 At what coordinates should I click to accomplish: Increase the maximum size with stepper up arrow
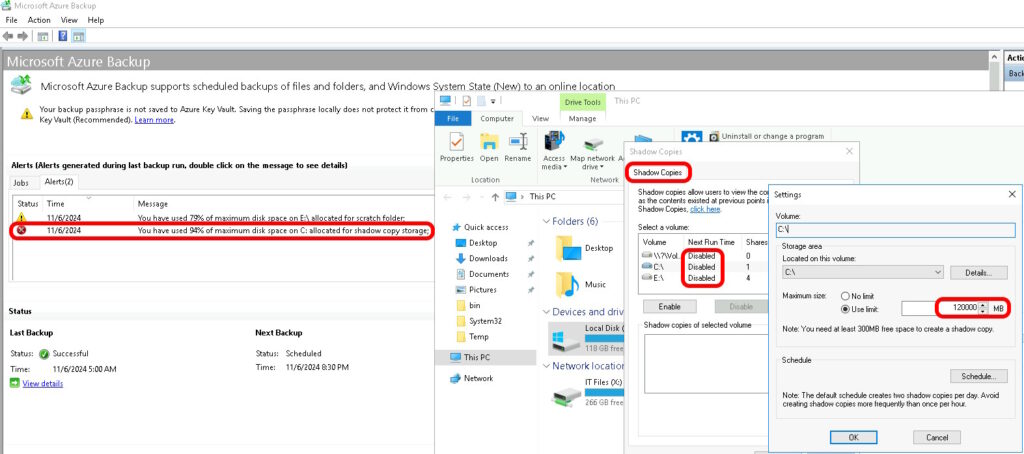coord(983,305)
